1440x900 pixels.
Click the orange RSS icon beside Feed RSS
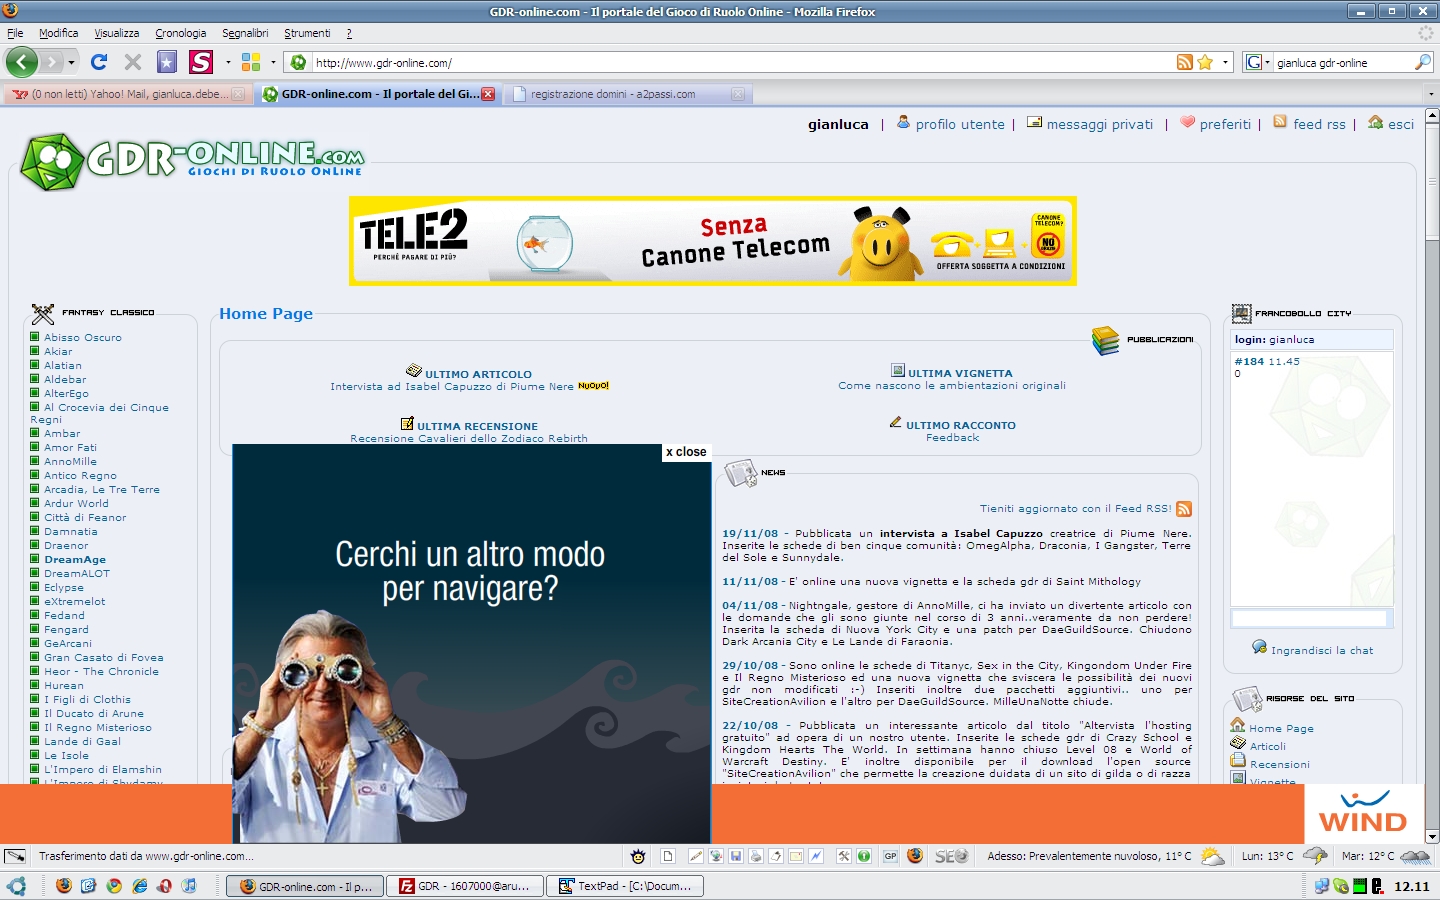pos(1184,509)
